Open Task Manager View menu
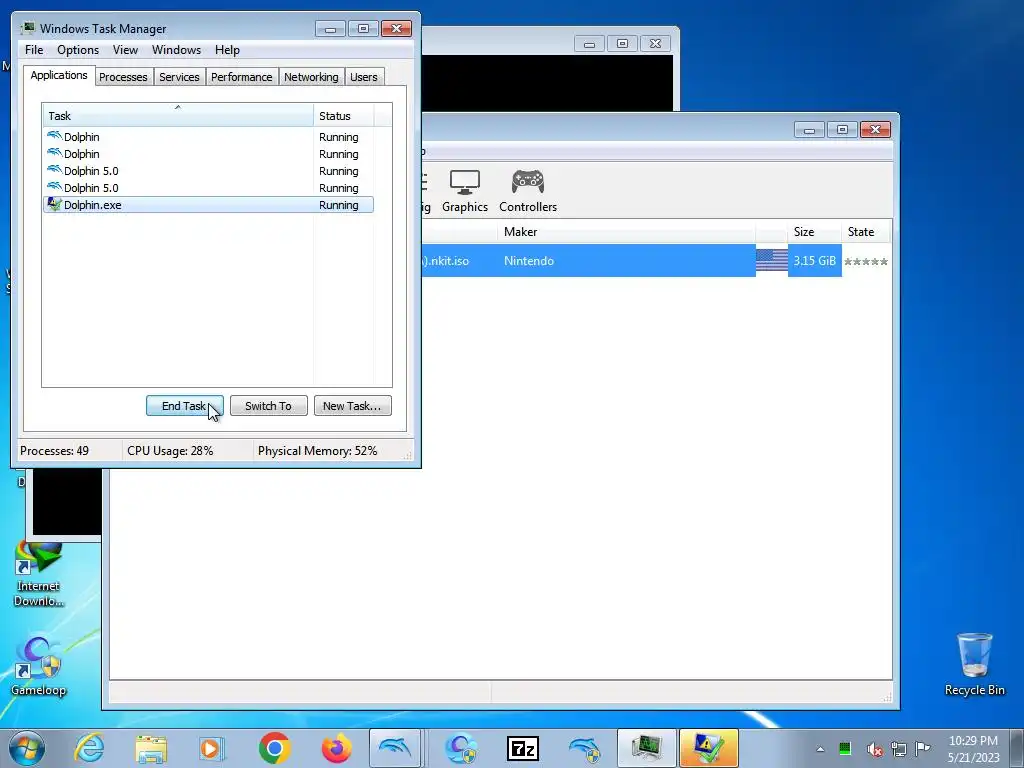The height and width of the screenshot is (768, 1024). (x=125, y=50)
